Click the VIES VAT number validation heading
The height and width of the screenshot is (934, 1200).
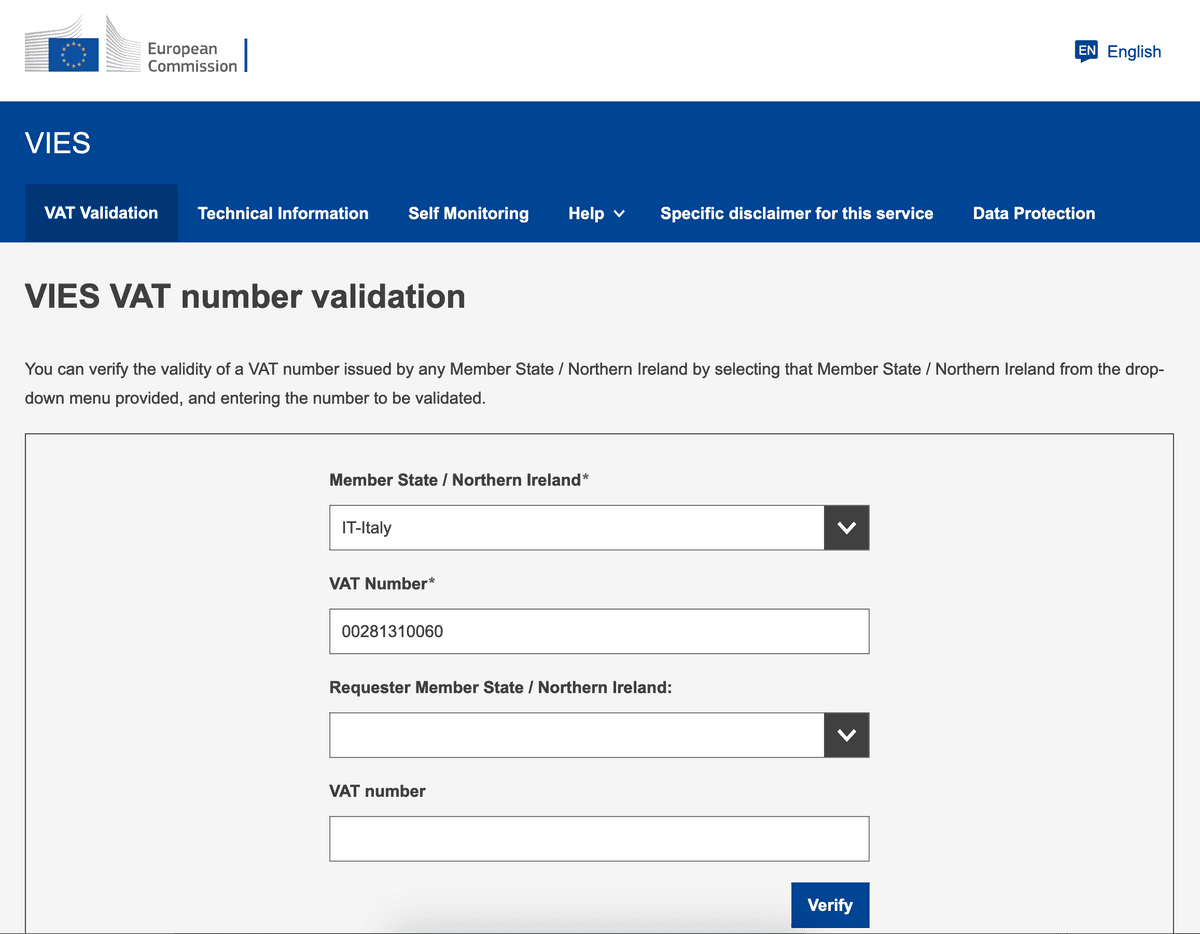tap(245, 296)
